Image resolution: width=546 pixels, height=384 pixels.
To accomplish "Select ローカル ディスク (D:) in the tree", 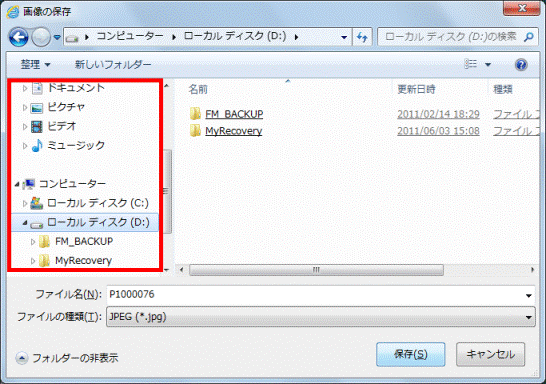I will [98, 222].
